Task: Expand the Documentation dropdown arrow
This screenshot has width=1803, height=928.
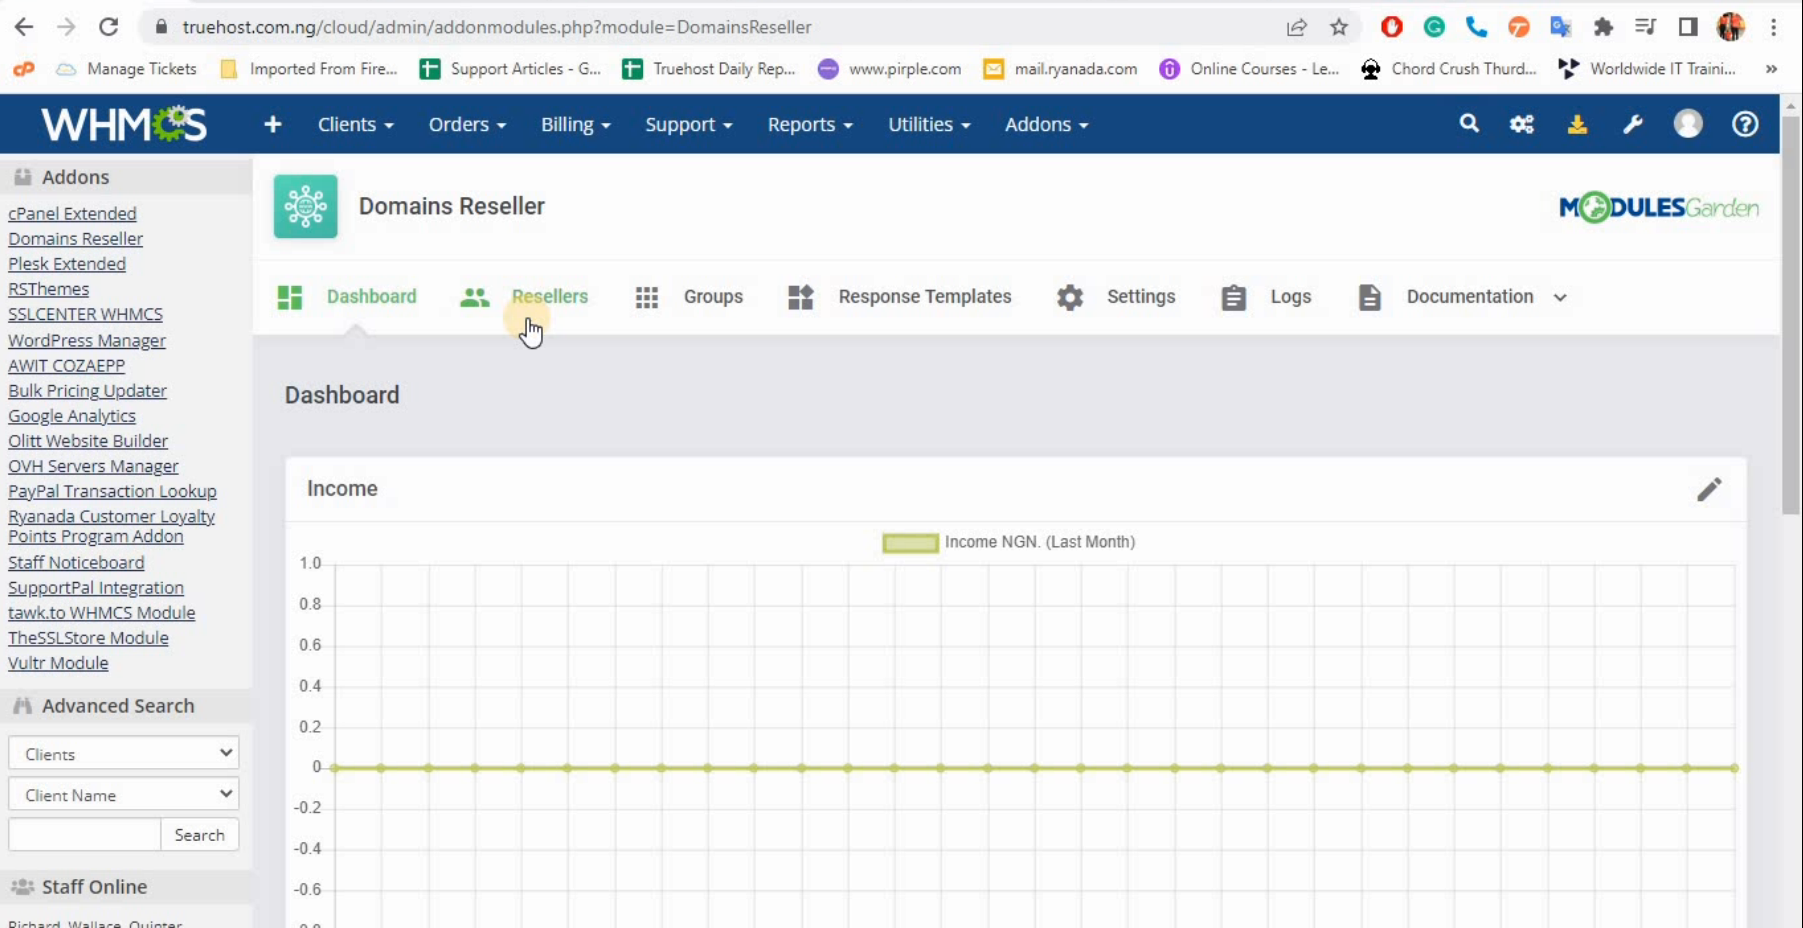Action: click(1560, 297)
